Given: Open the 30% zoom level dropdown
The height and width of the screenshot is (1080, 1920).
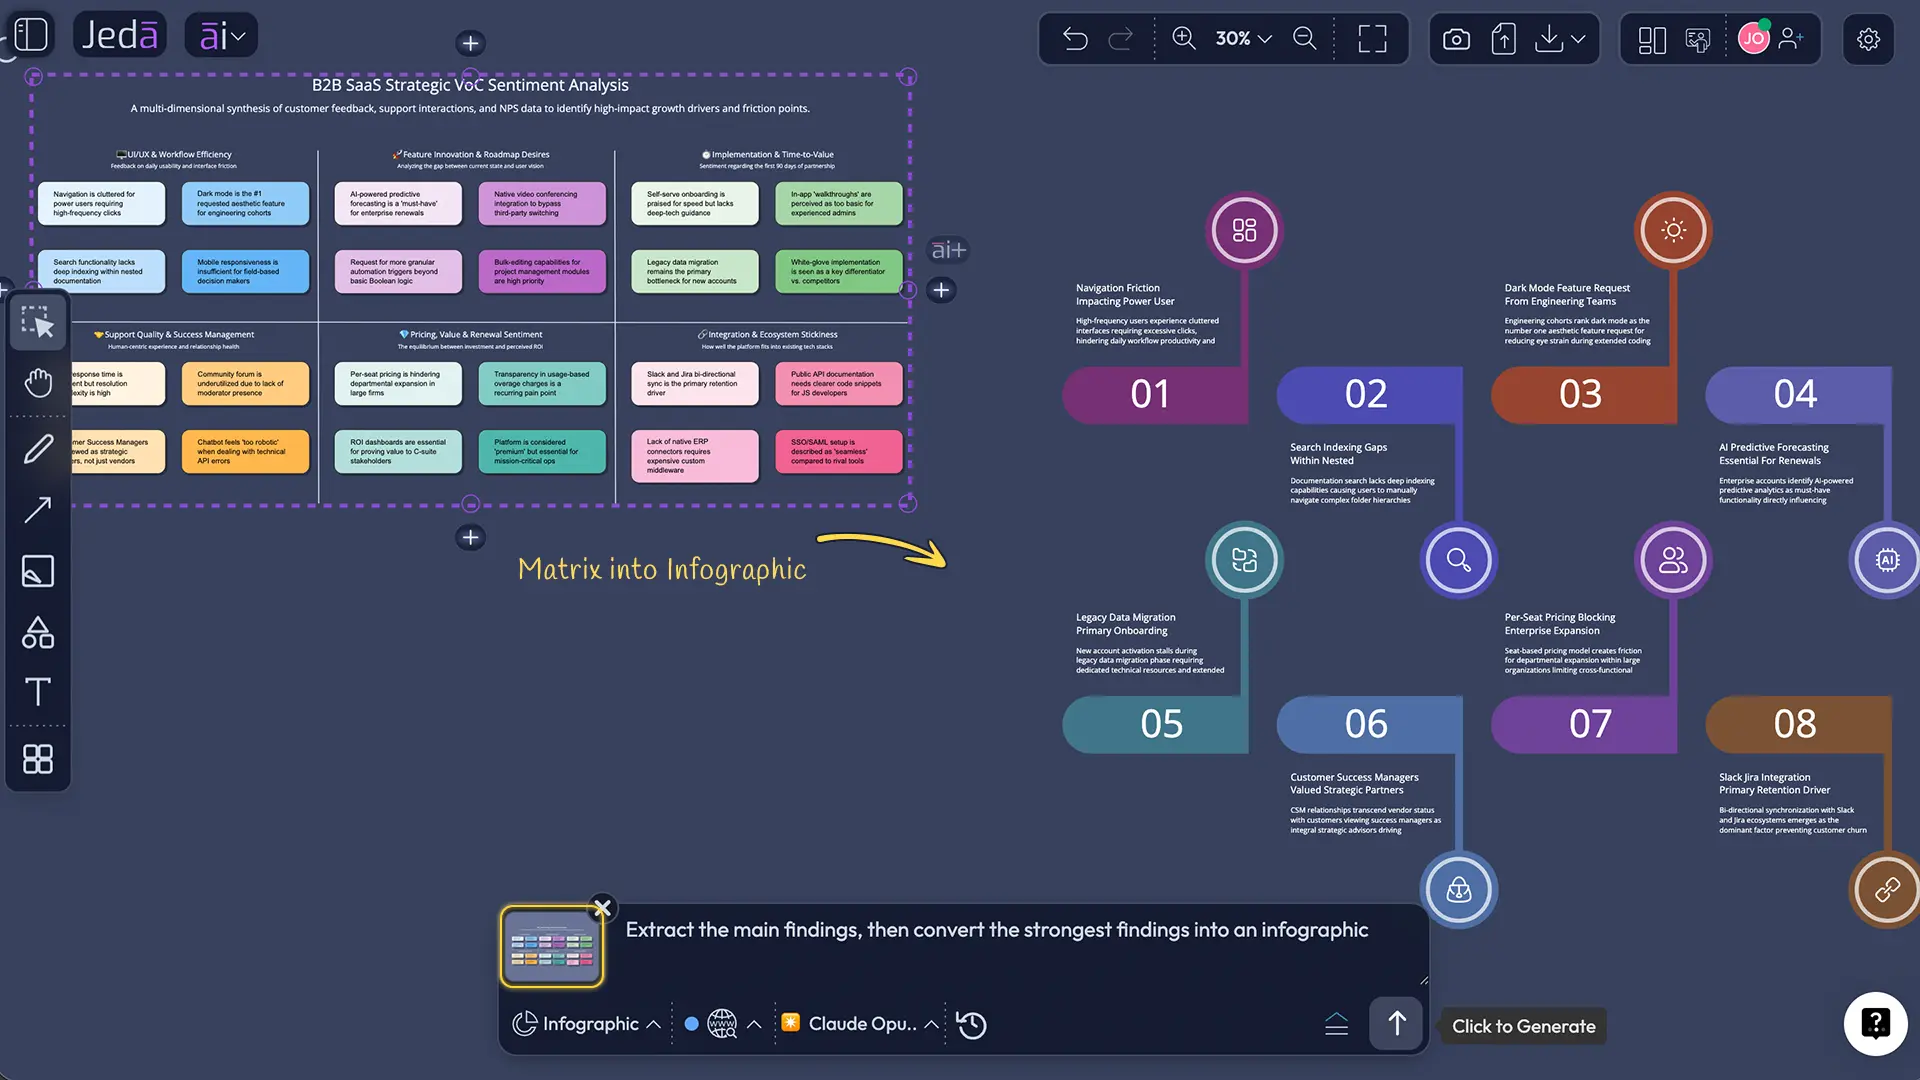Looking at the screenshot, I should pyautogui.click(x=1243, y=38).
